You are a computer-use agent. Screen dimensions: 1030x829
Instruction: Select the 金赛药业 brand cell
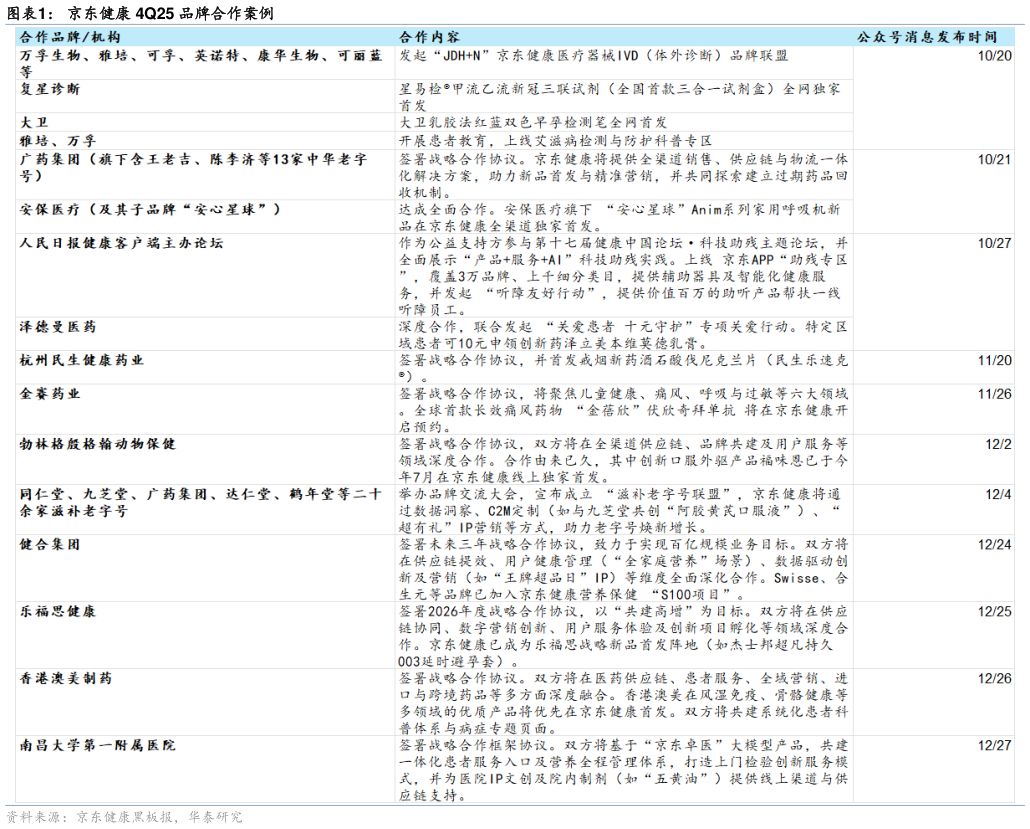[51, 394]
